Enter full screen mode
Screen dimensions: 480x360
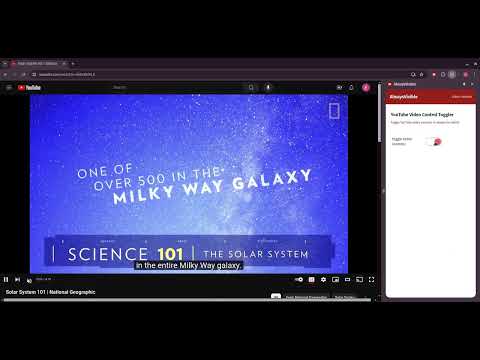click(x=371, y=279)
